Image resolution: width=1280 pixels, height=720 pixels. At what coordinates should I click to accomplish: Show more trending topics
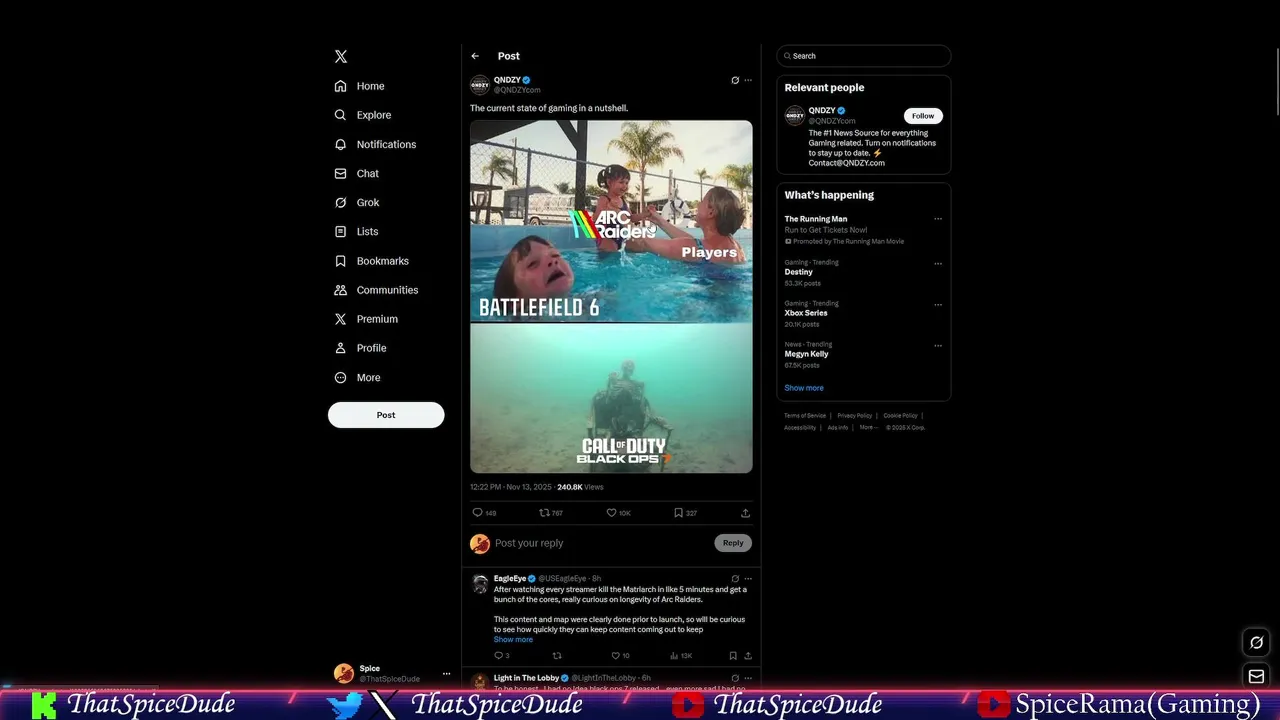[x=804, y=388]
